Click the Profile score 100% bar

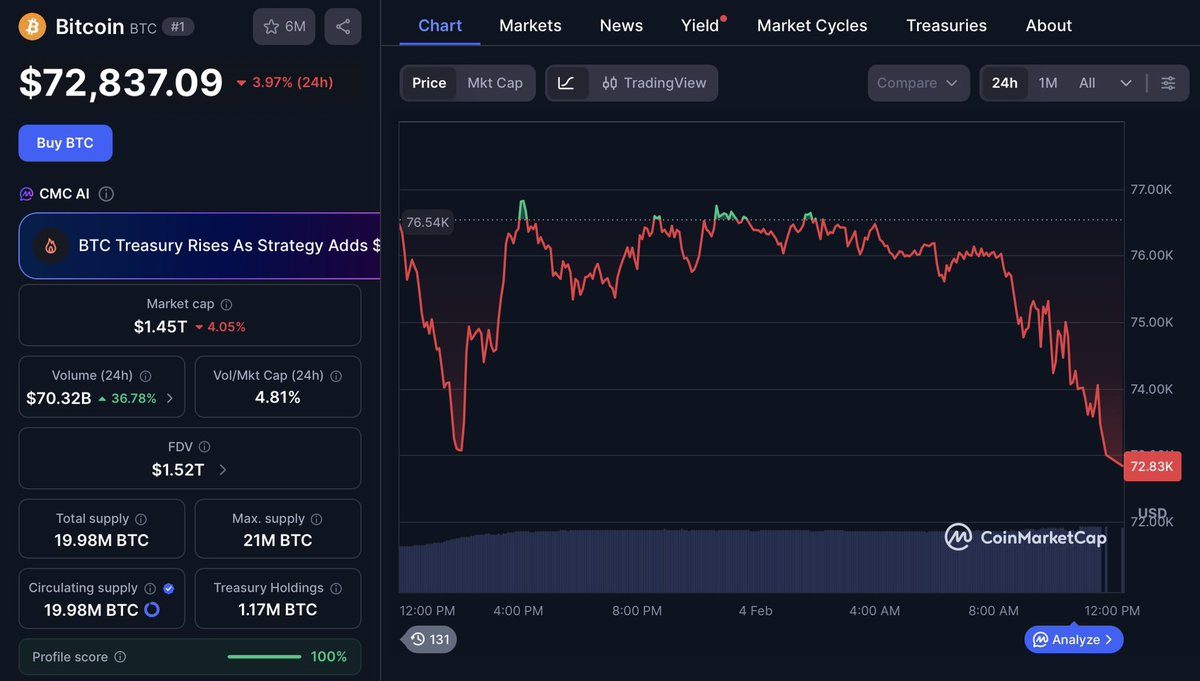(x=264, y=657)
